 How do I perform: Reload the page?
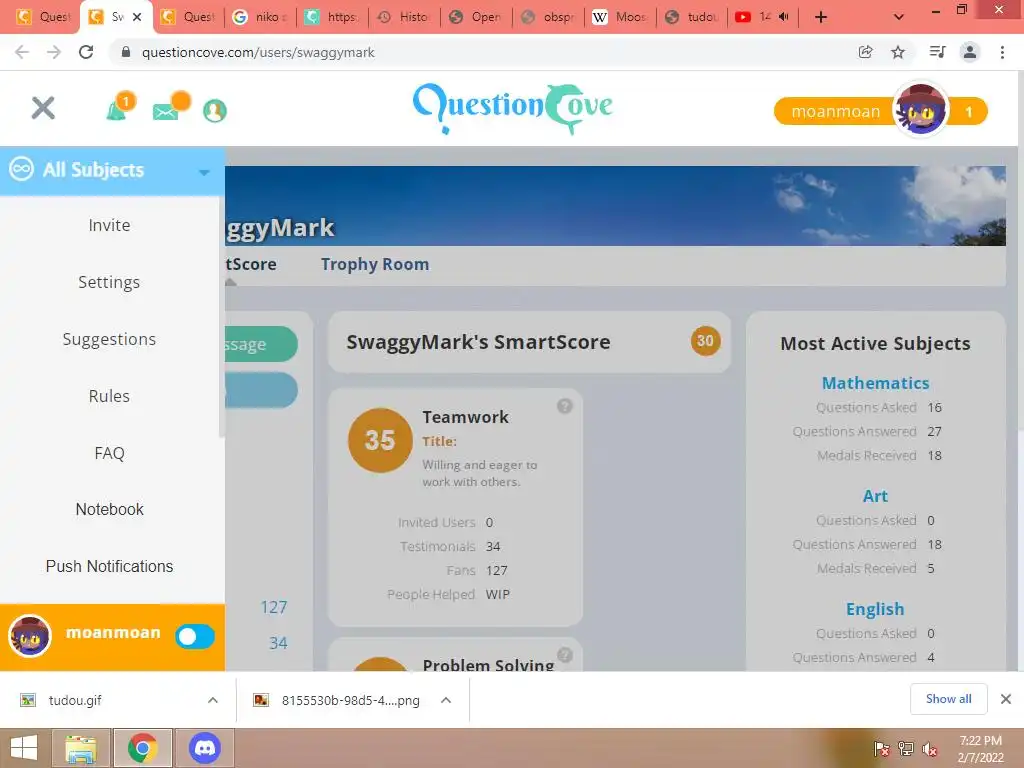pos(86,52)
